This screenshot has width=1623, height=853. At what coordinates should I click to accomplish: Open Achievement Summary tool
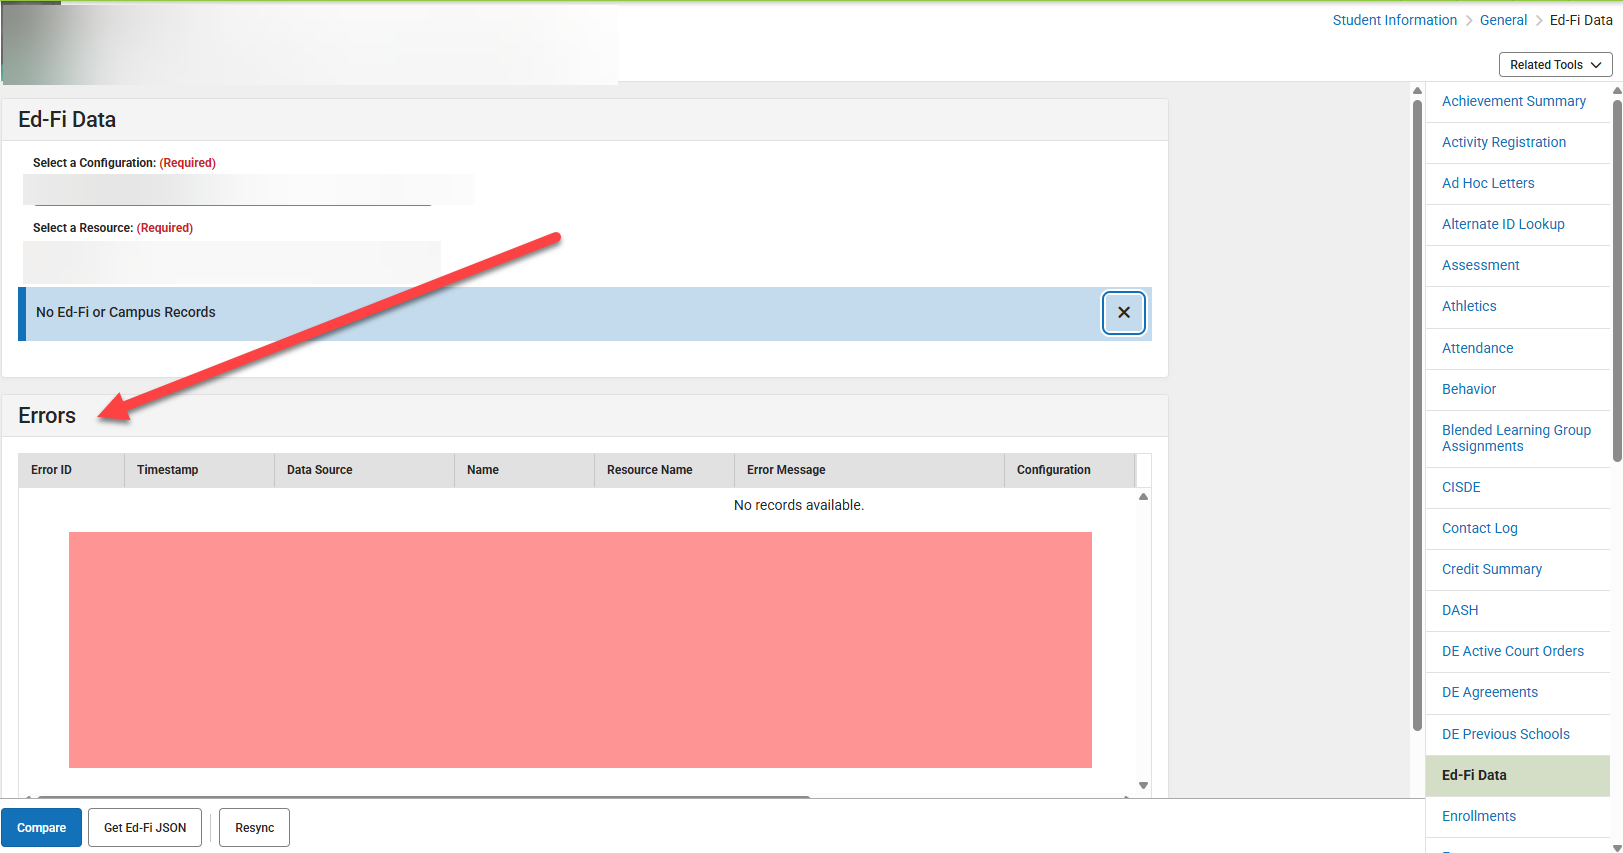(x=1513, y=101)
